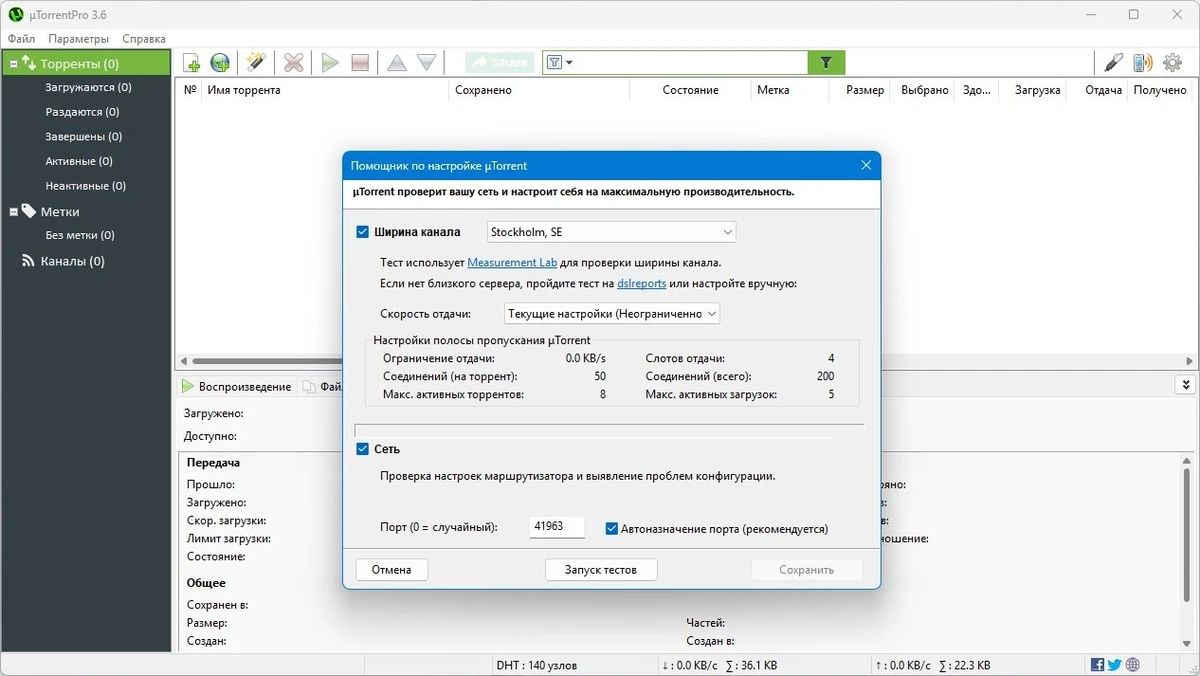Click the port number field 41963
The height and width of the screenshot is (676, 1200).
click(557, 527)
